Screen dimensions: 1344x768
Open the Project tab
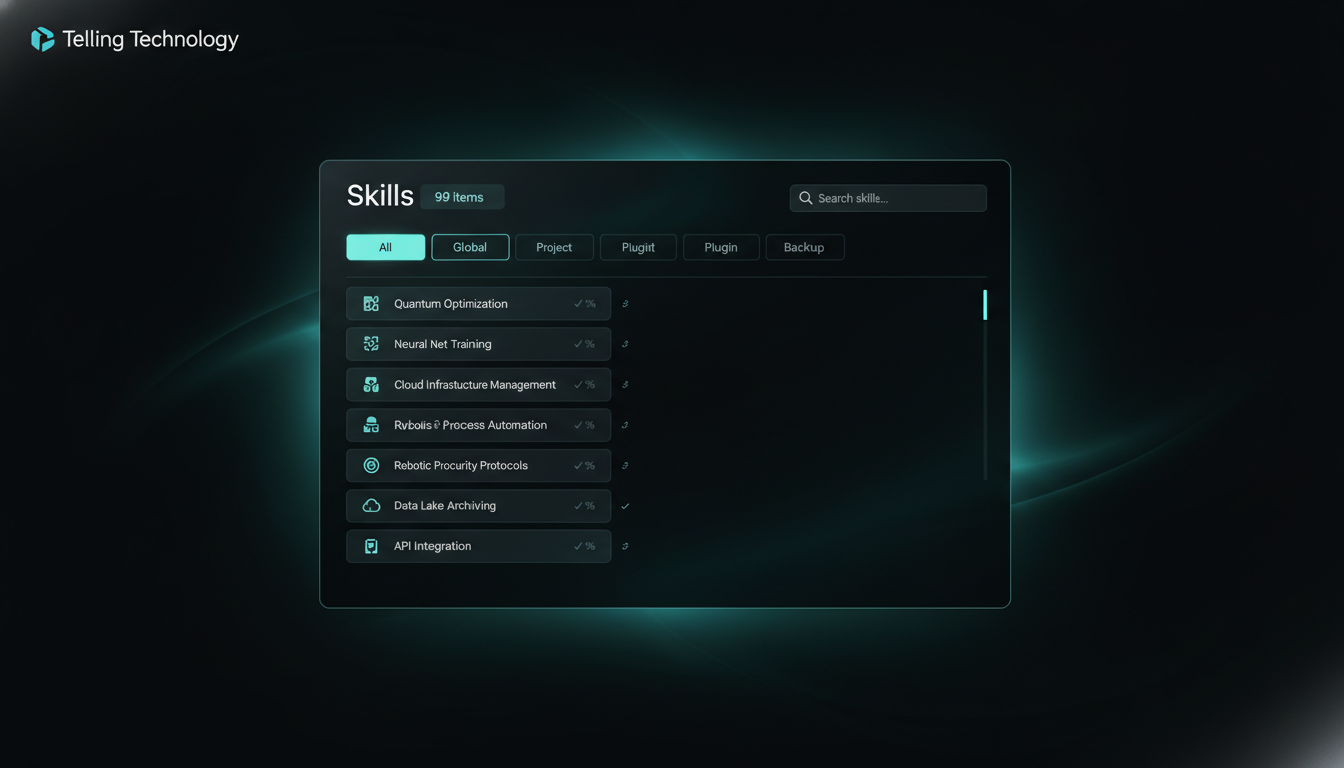[554, 247]
